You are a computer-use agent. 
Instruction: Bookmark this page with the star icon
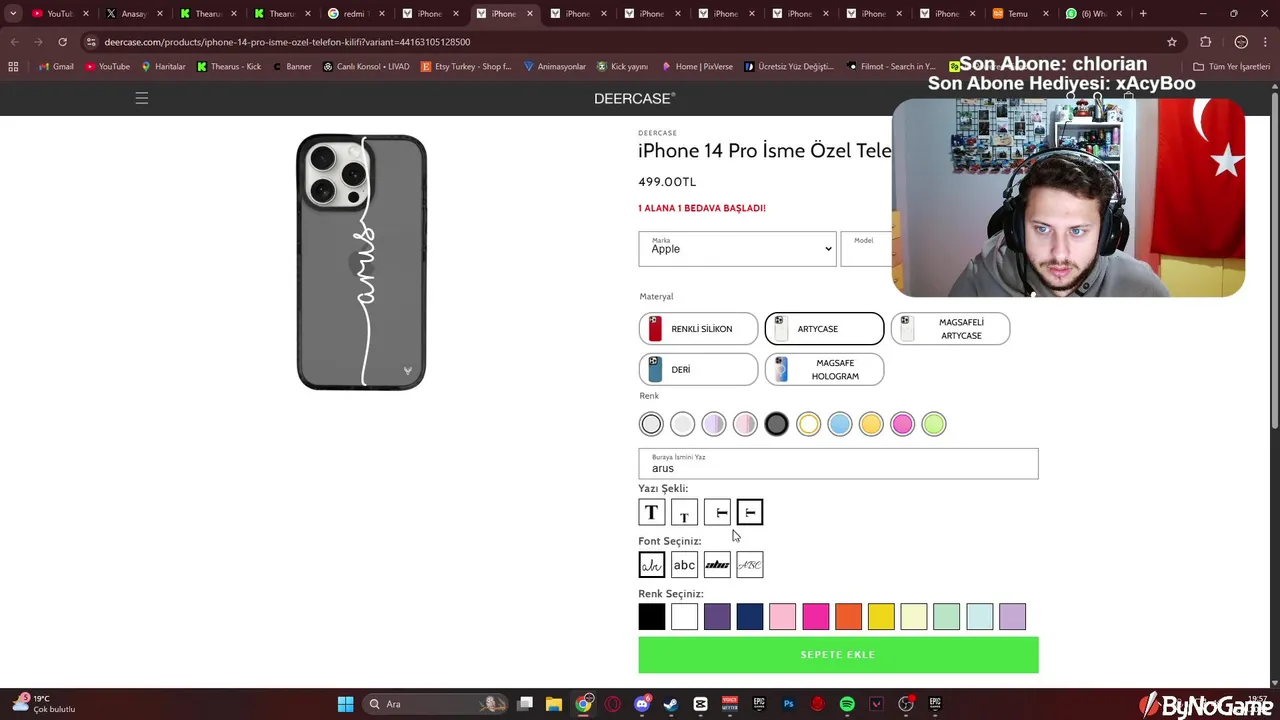click(x=1172, y=42)
